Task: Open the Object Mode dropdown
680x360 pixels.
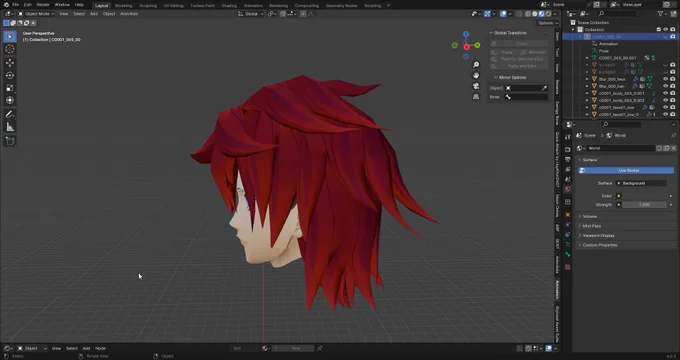Action: tap(36, 14)
